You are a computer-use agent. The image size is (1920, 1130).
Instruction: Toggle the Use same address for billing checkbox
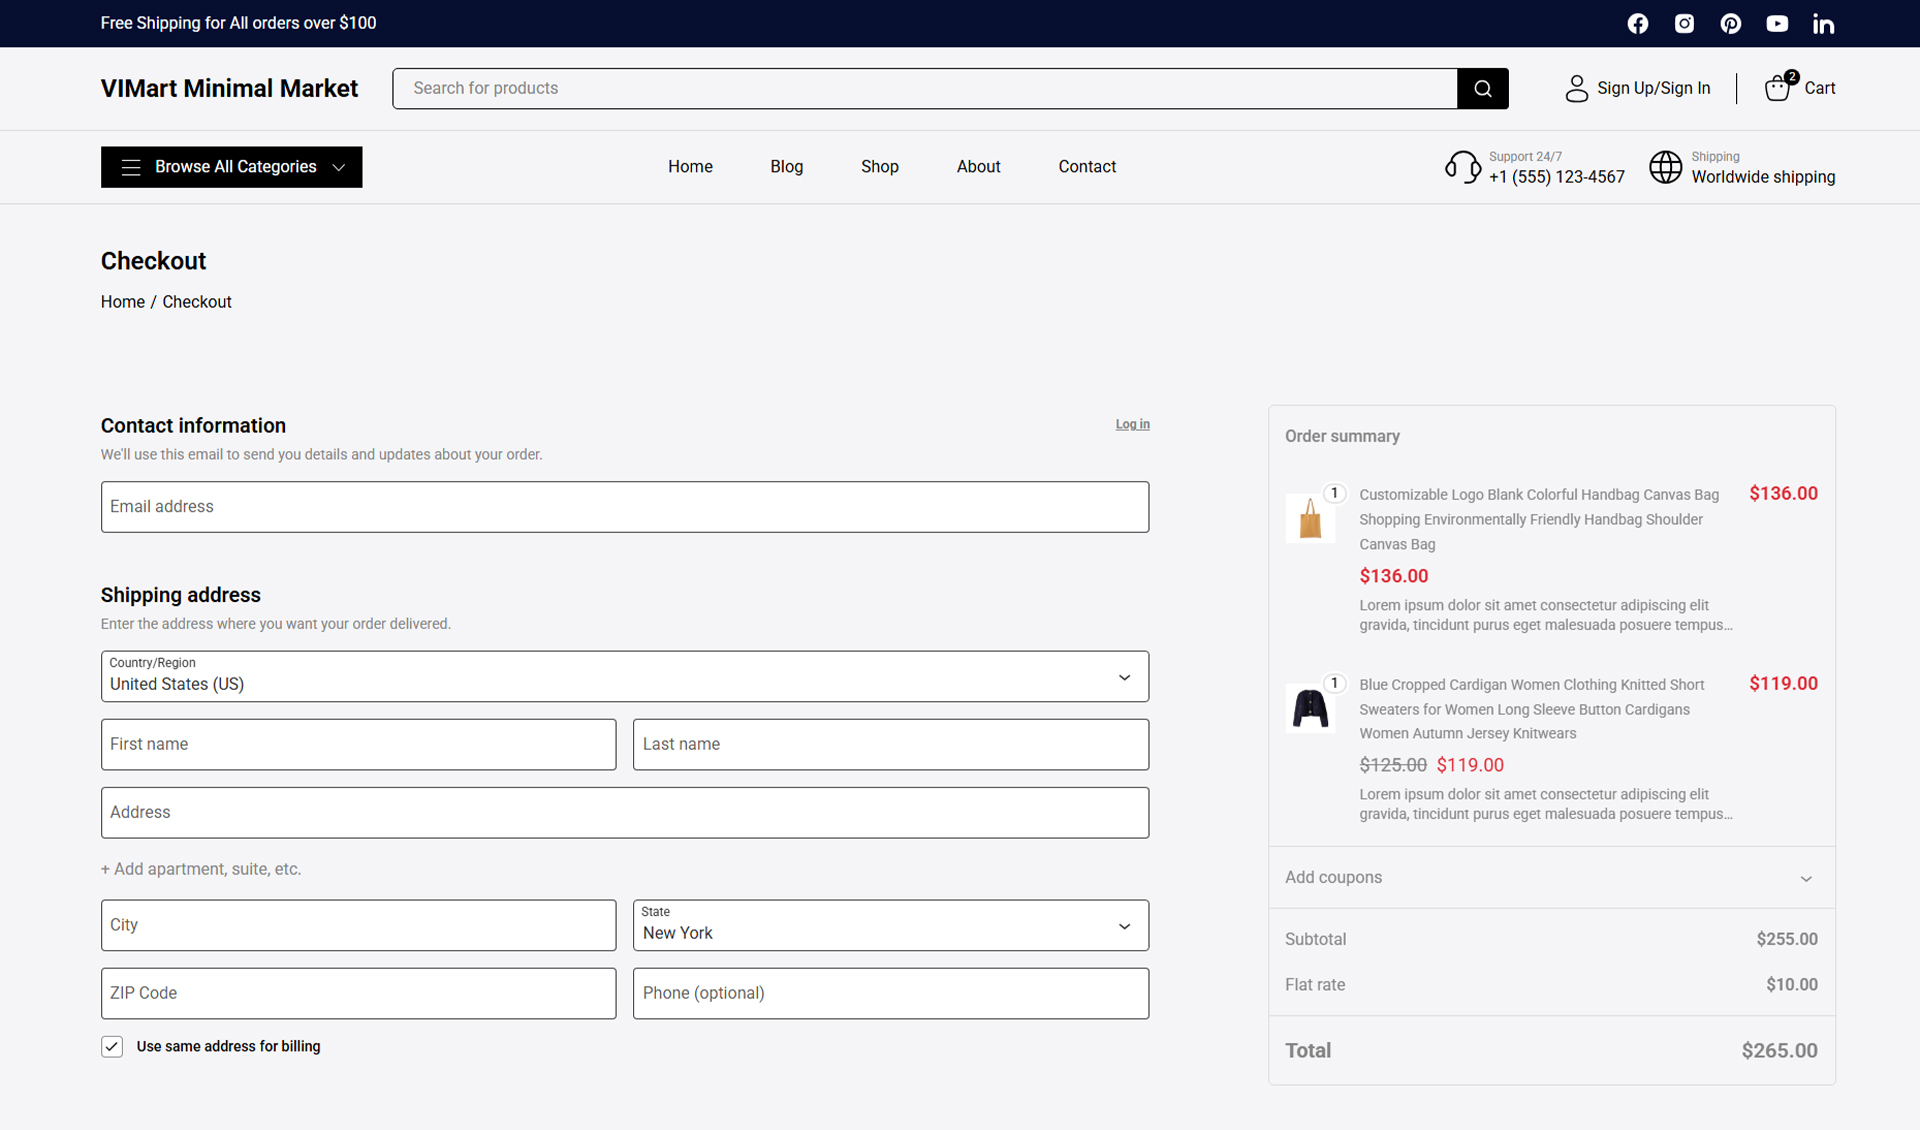111,1046
